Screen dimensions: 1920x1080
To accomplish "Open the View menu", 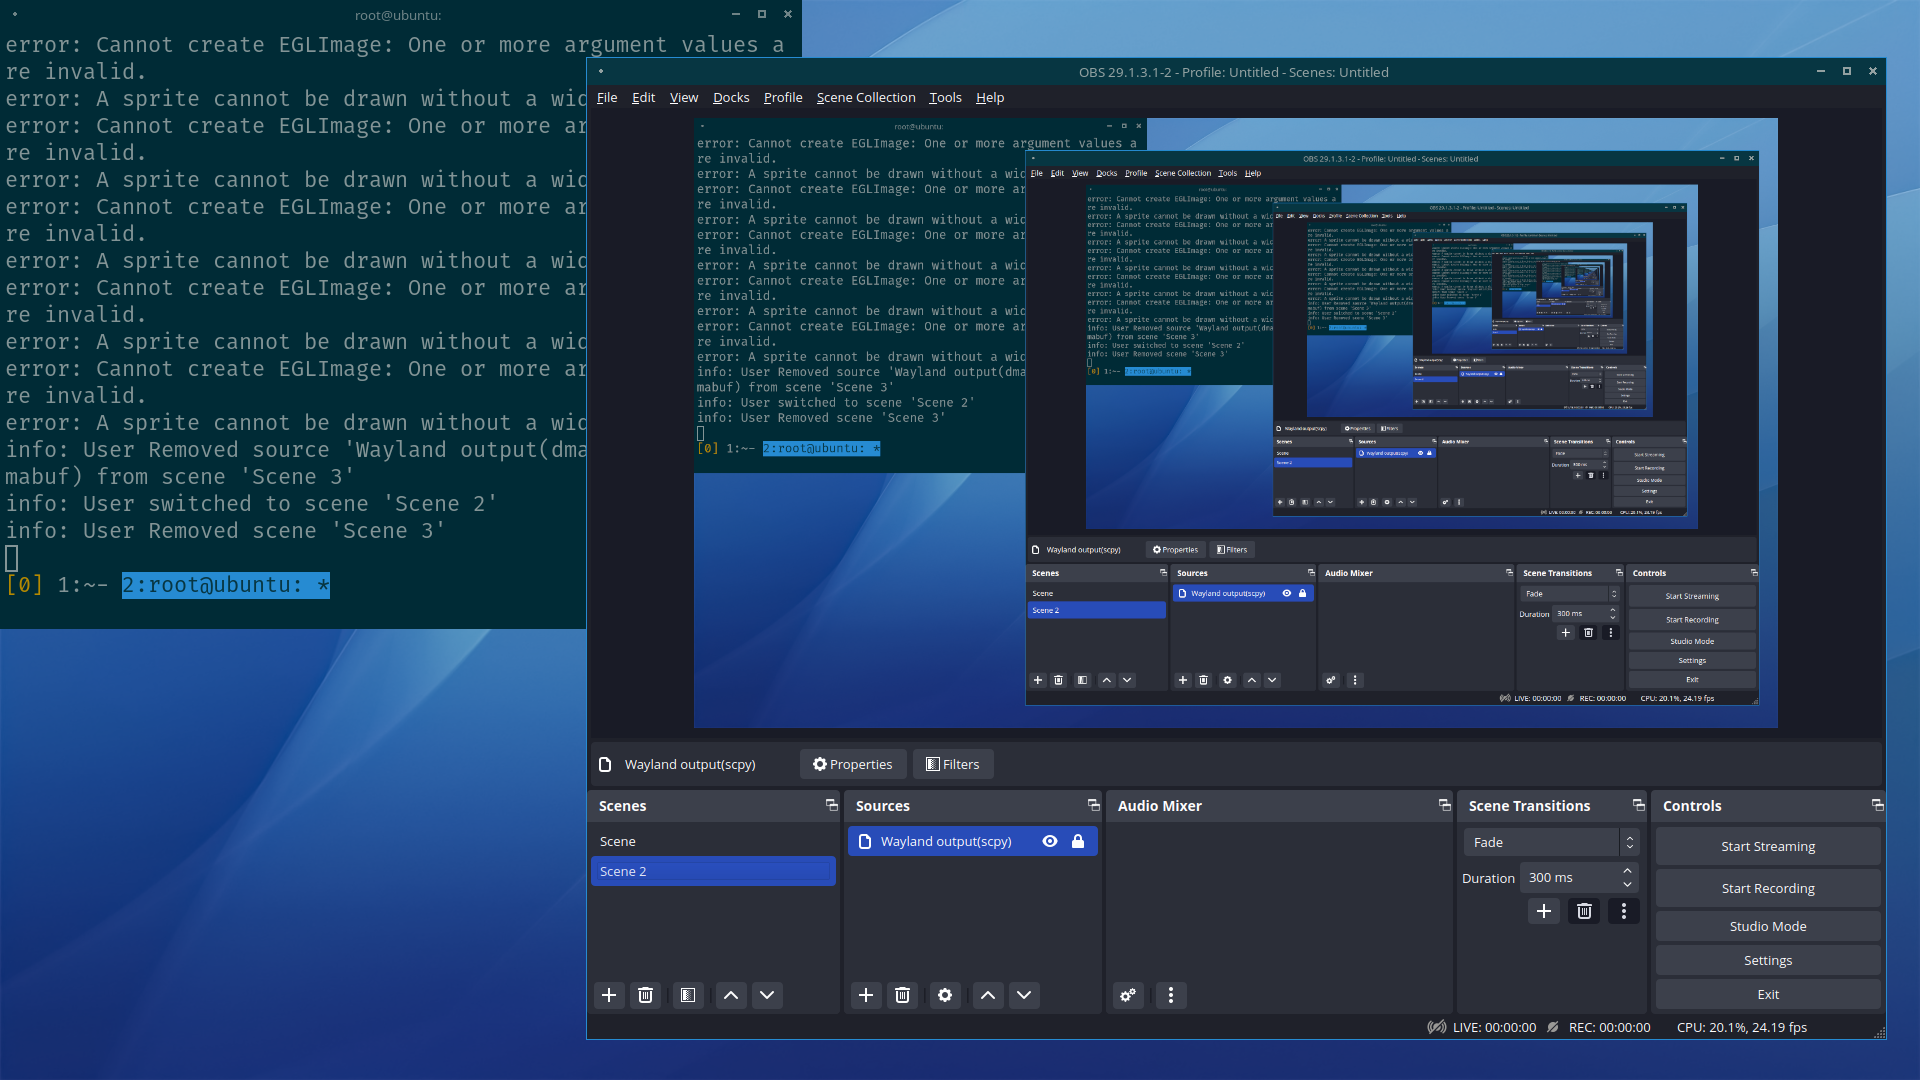I will [x=684, y=97].
